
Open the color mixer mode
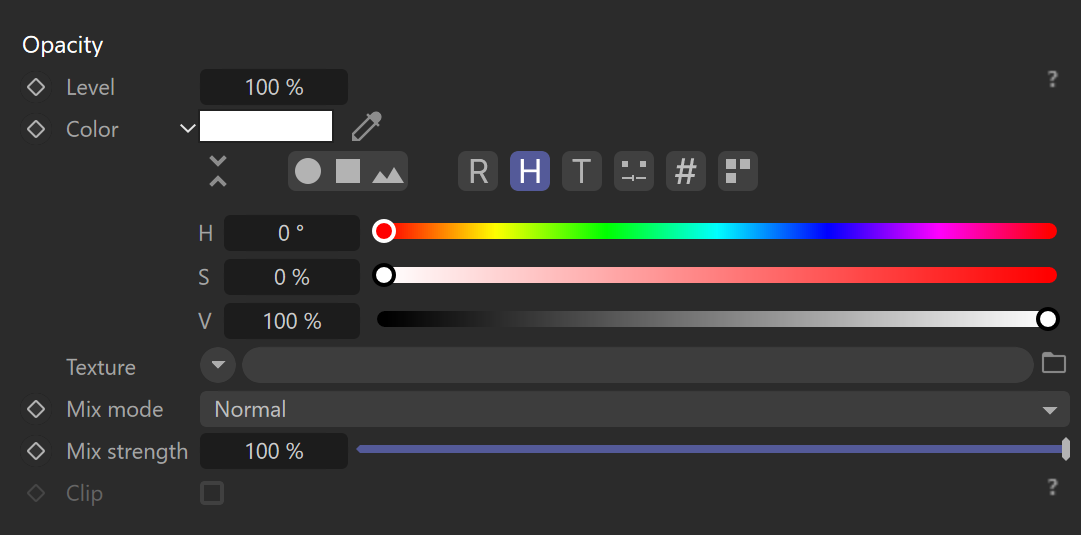coord(634,171)
